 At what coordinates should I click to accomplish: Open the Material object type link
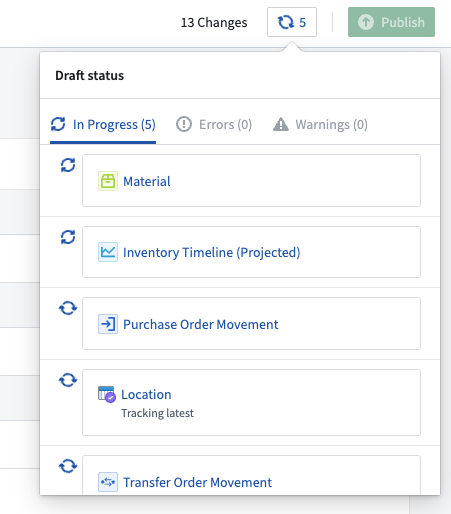tap(147, 181)
